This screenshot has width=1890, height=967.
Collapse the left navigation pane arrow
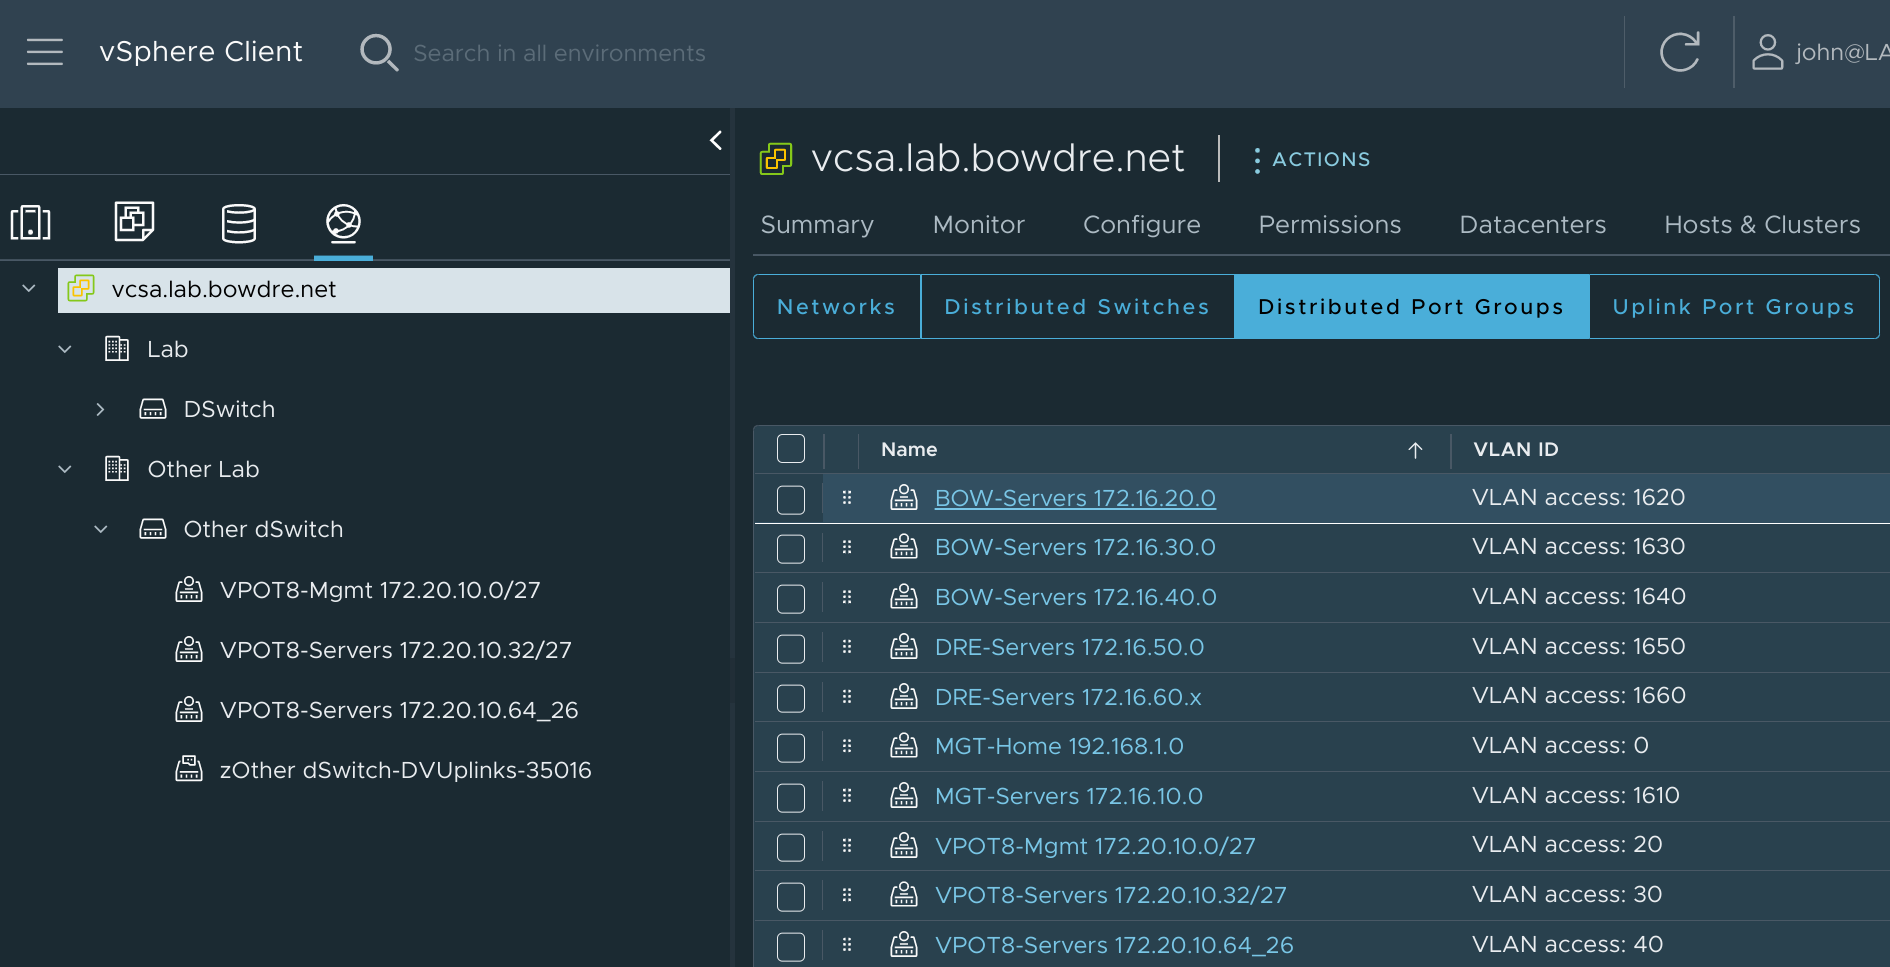click(716, 141)
